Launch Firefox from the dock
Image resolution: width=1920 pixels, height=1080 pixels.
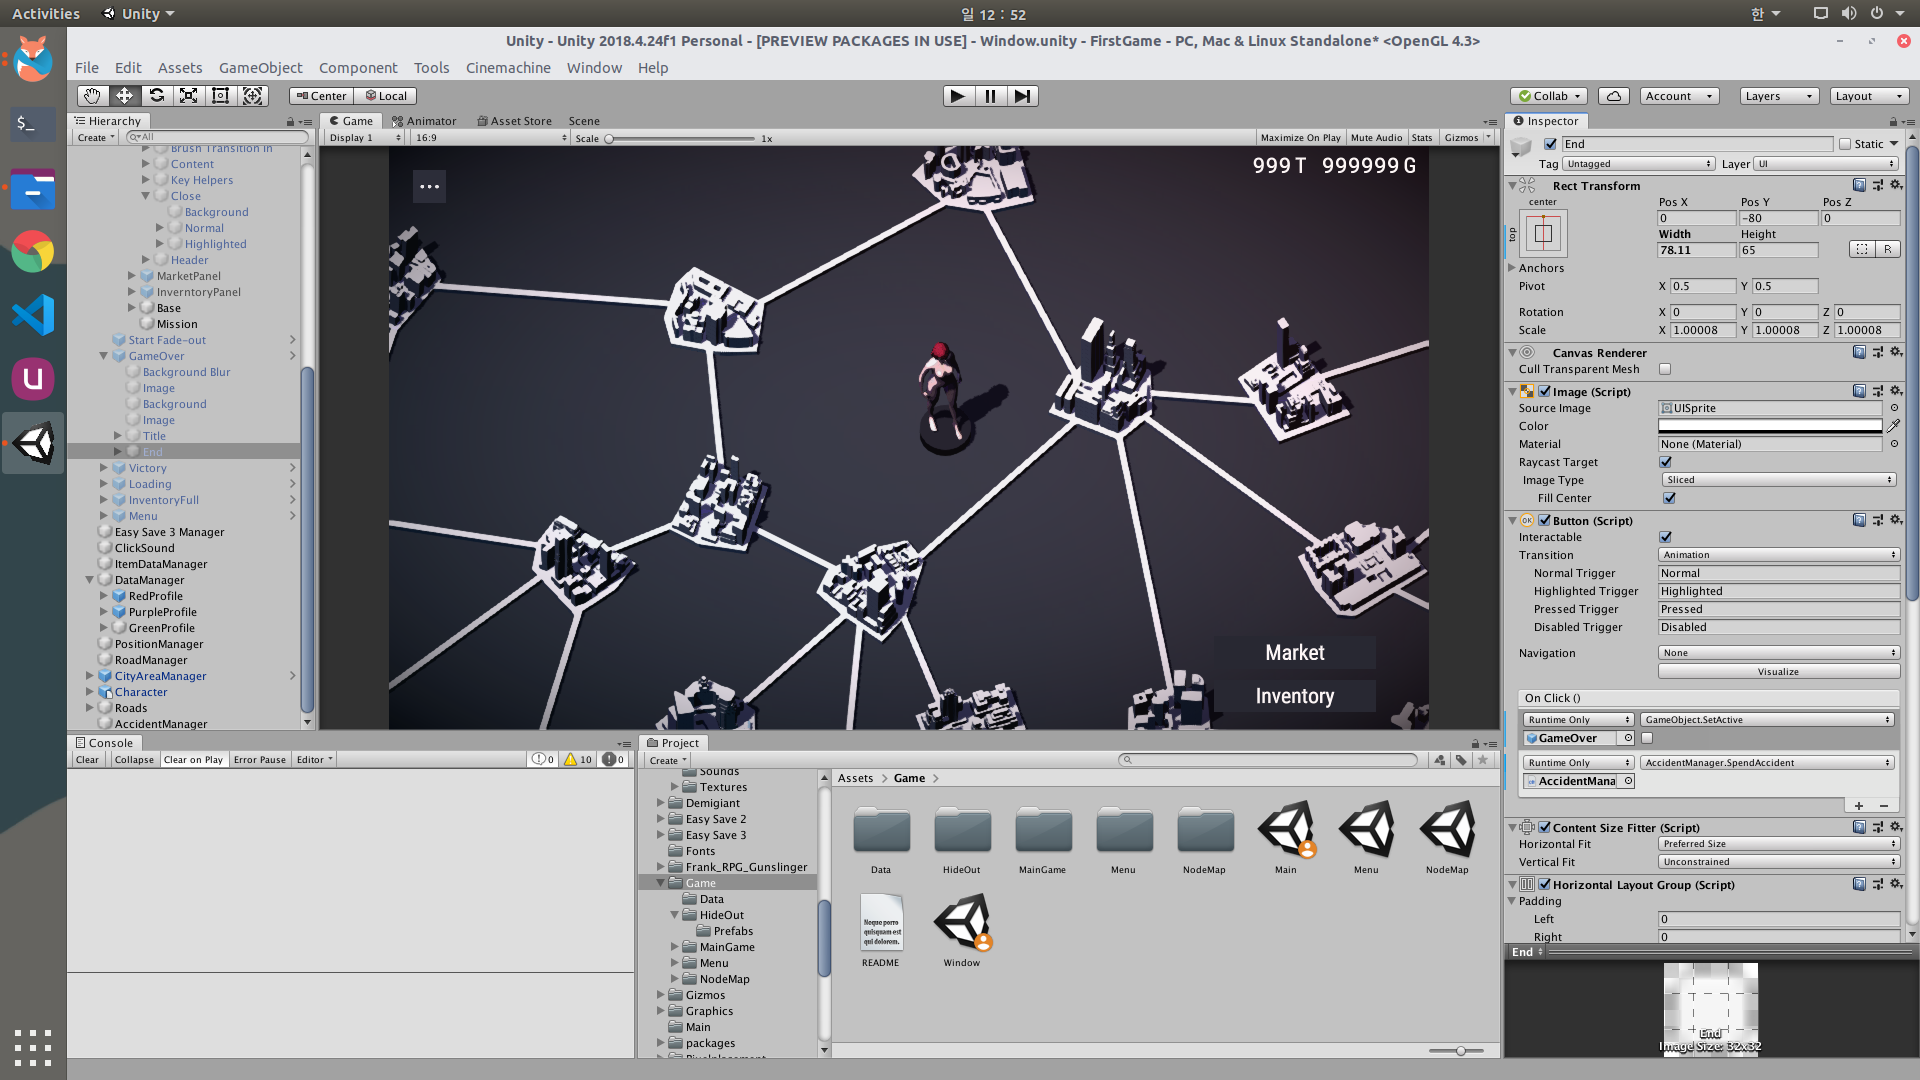click(x=33, y=59)
